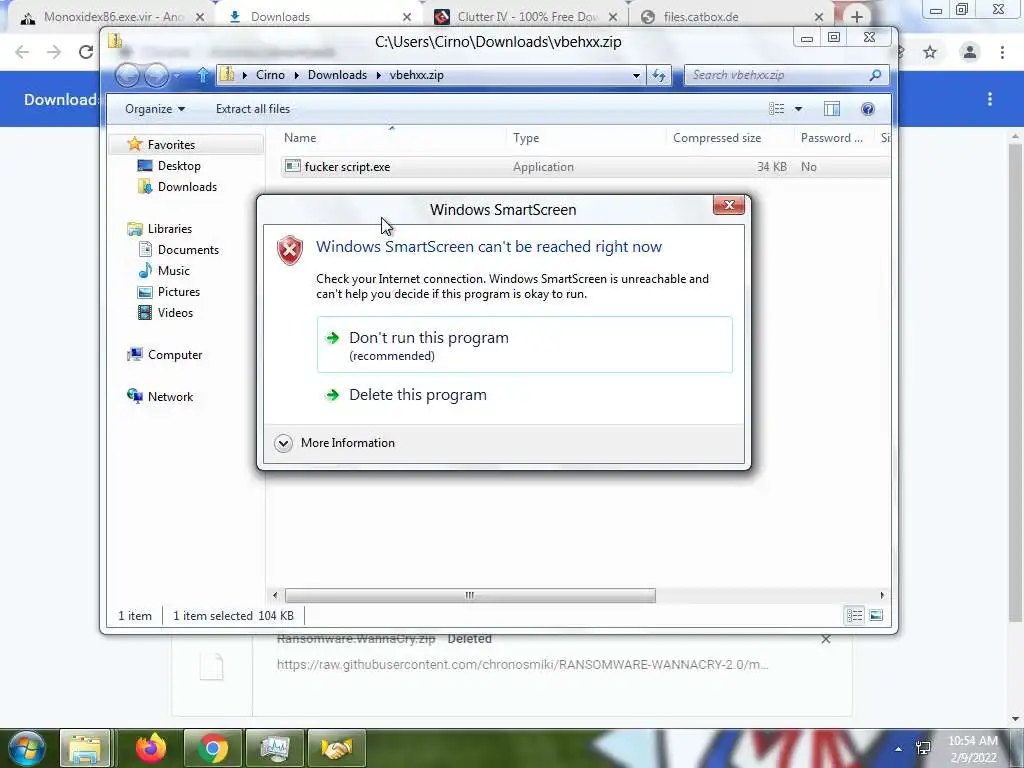Open a new Chrome tab
This screenshot has height=768, width=1024.
tap(857, 17)
